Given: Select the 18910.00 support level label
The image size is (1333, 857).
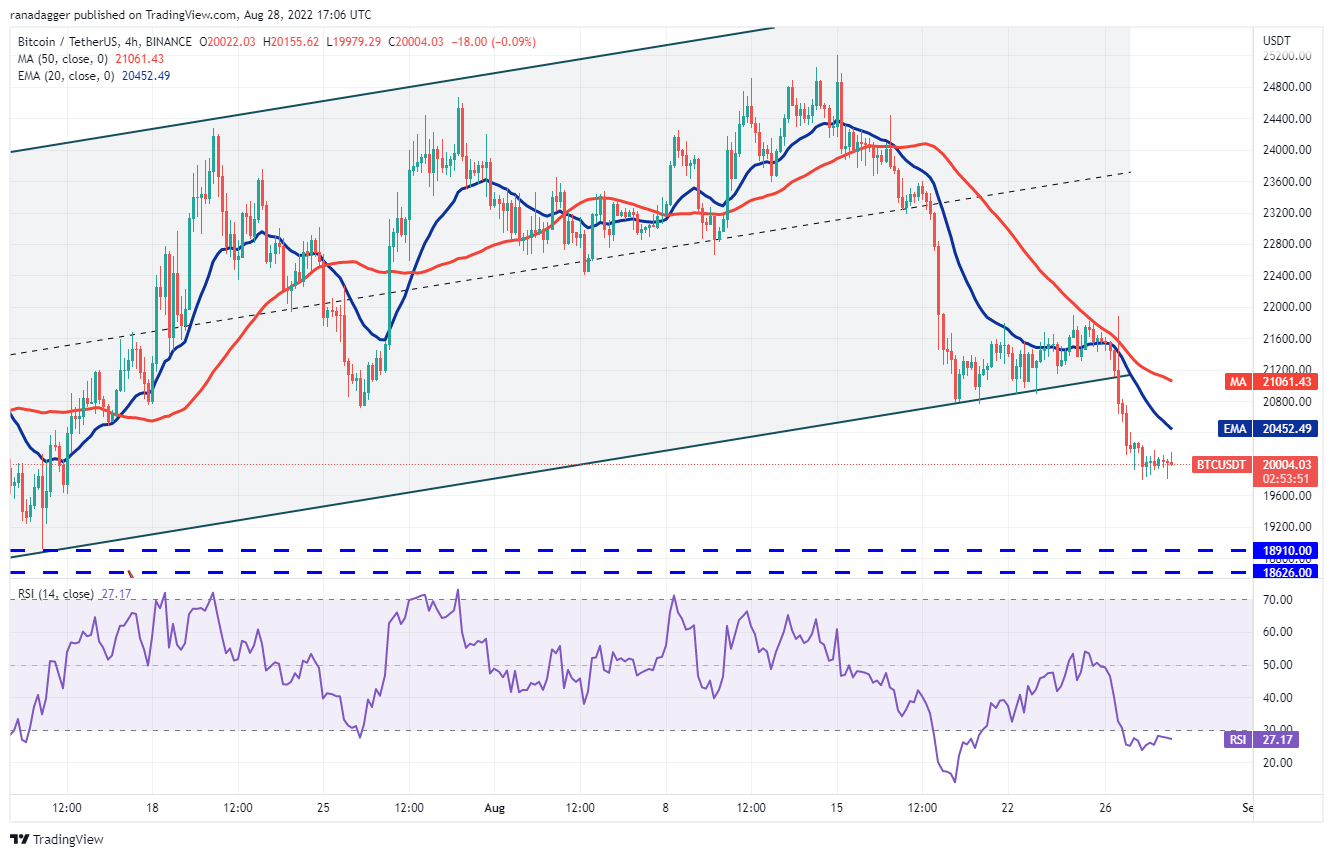Looking at the screenshot, I should pos(1289,550).
